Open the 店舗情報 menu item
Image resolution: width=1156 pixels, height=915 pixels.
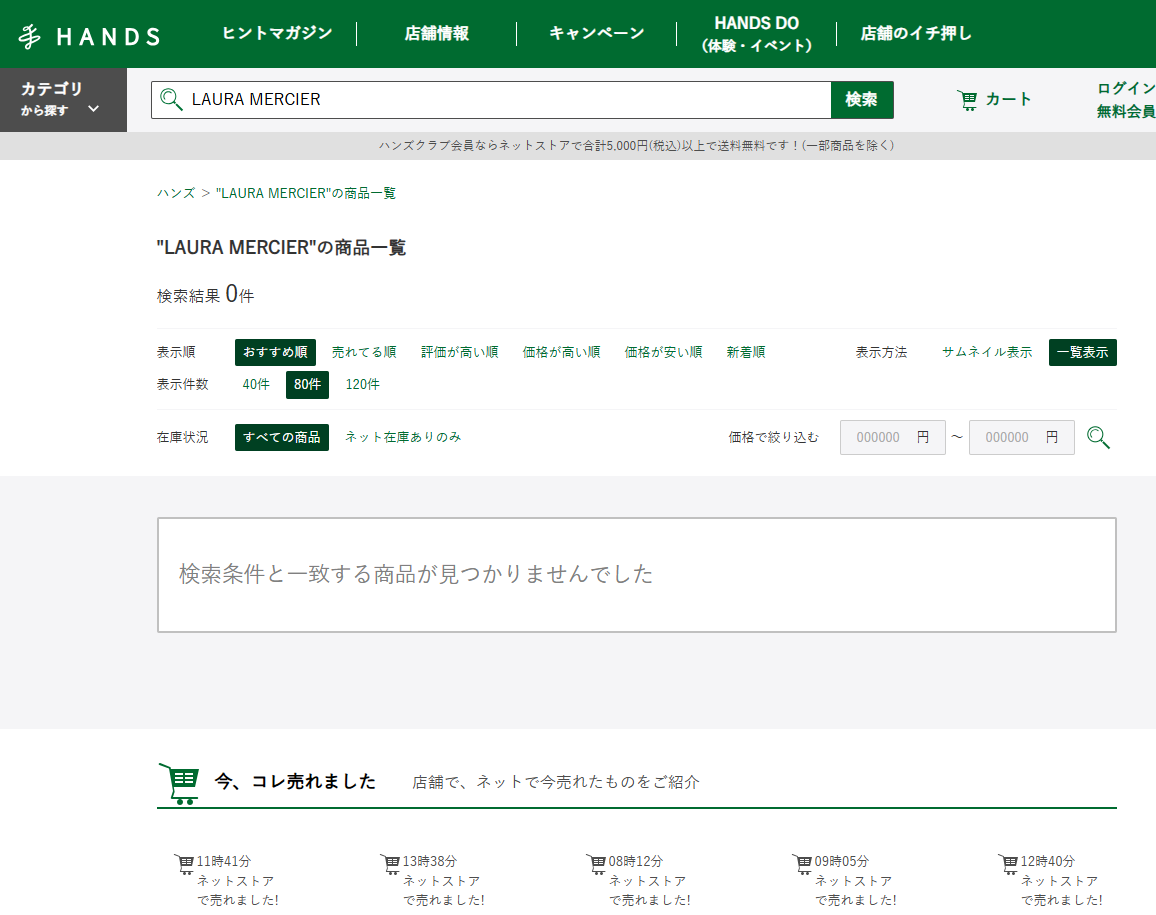436,33
